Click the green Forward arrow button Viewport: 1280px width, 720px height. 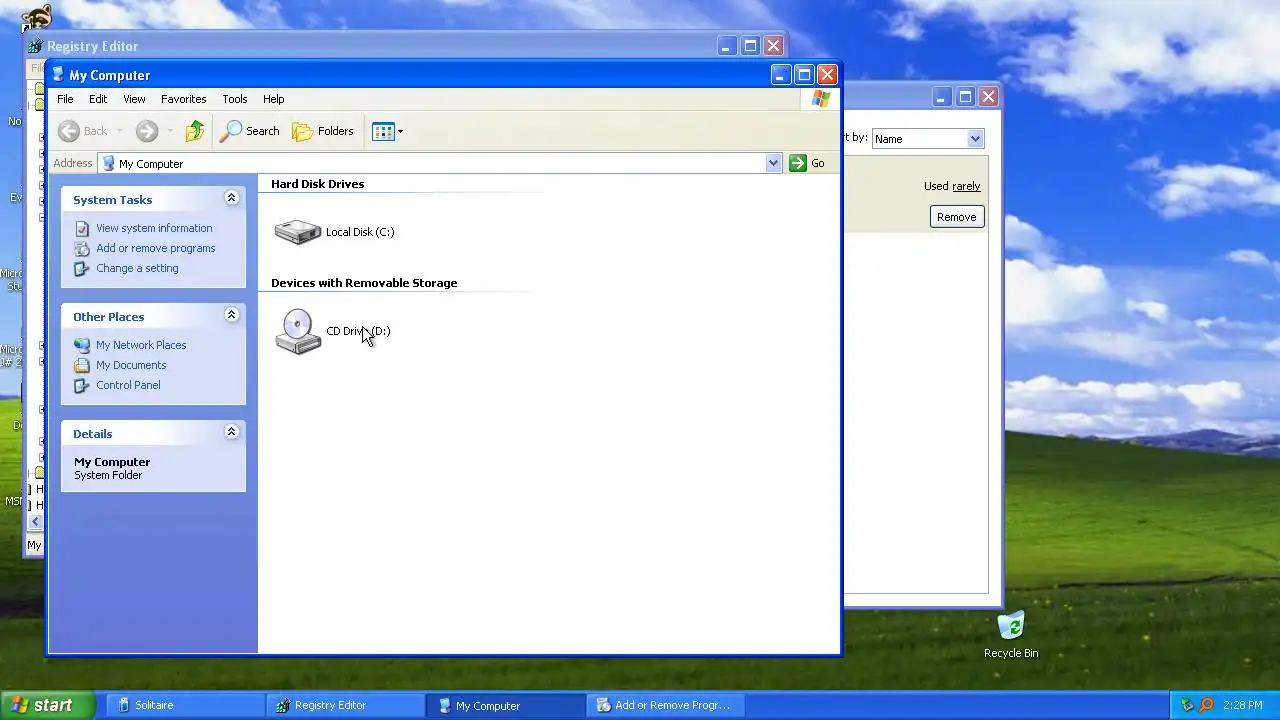pos(147,131)
